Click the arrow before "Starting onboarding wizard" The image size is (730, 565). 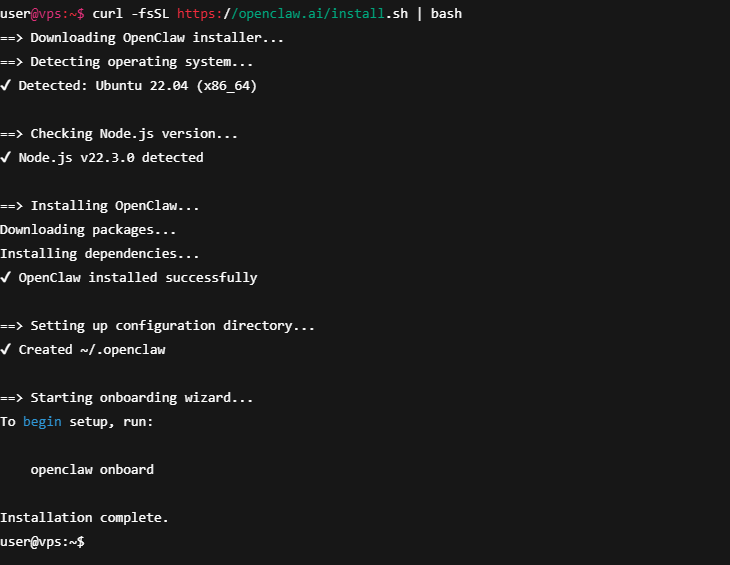pos(11,398)
